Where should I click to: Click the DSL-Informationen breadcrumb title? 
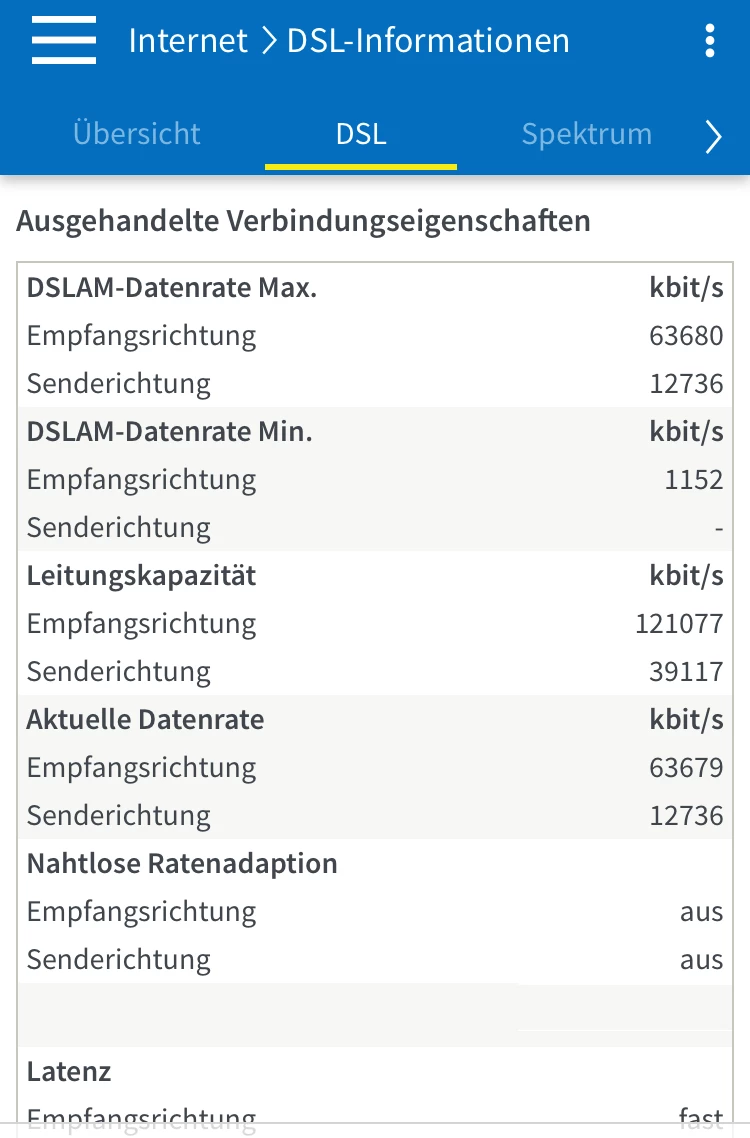tap(428, 41)
